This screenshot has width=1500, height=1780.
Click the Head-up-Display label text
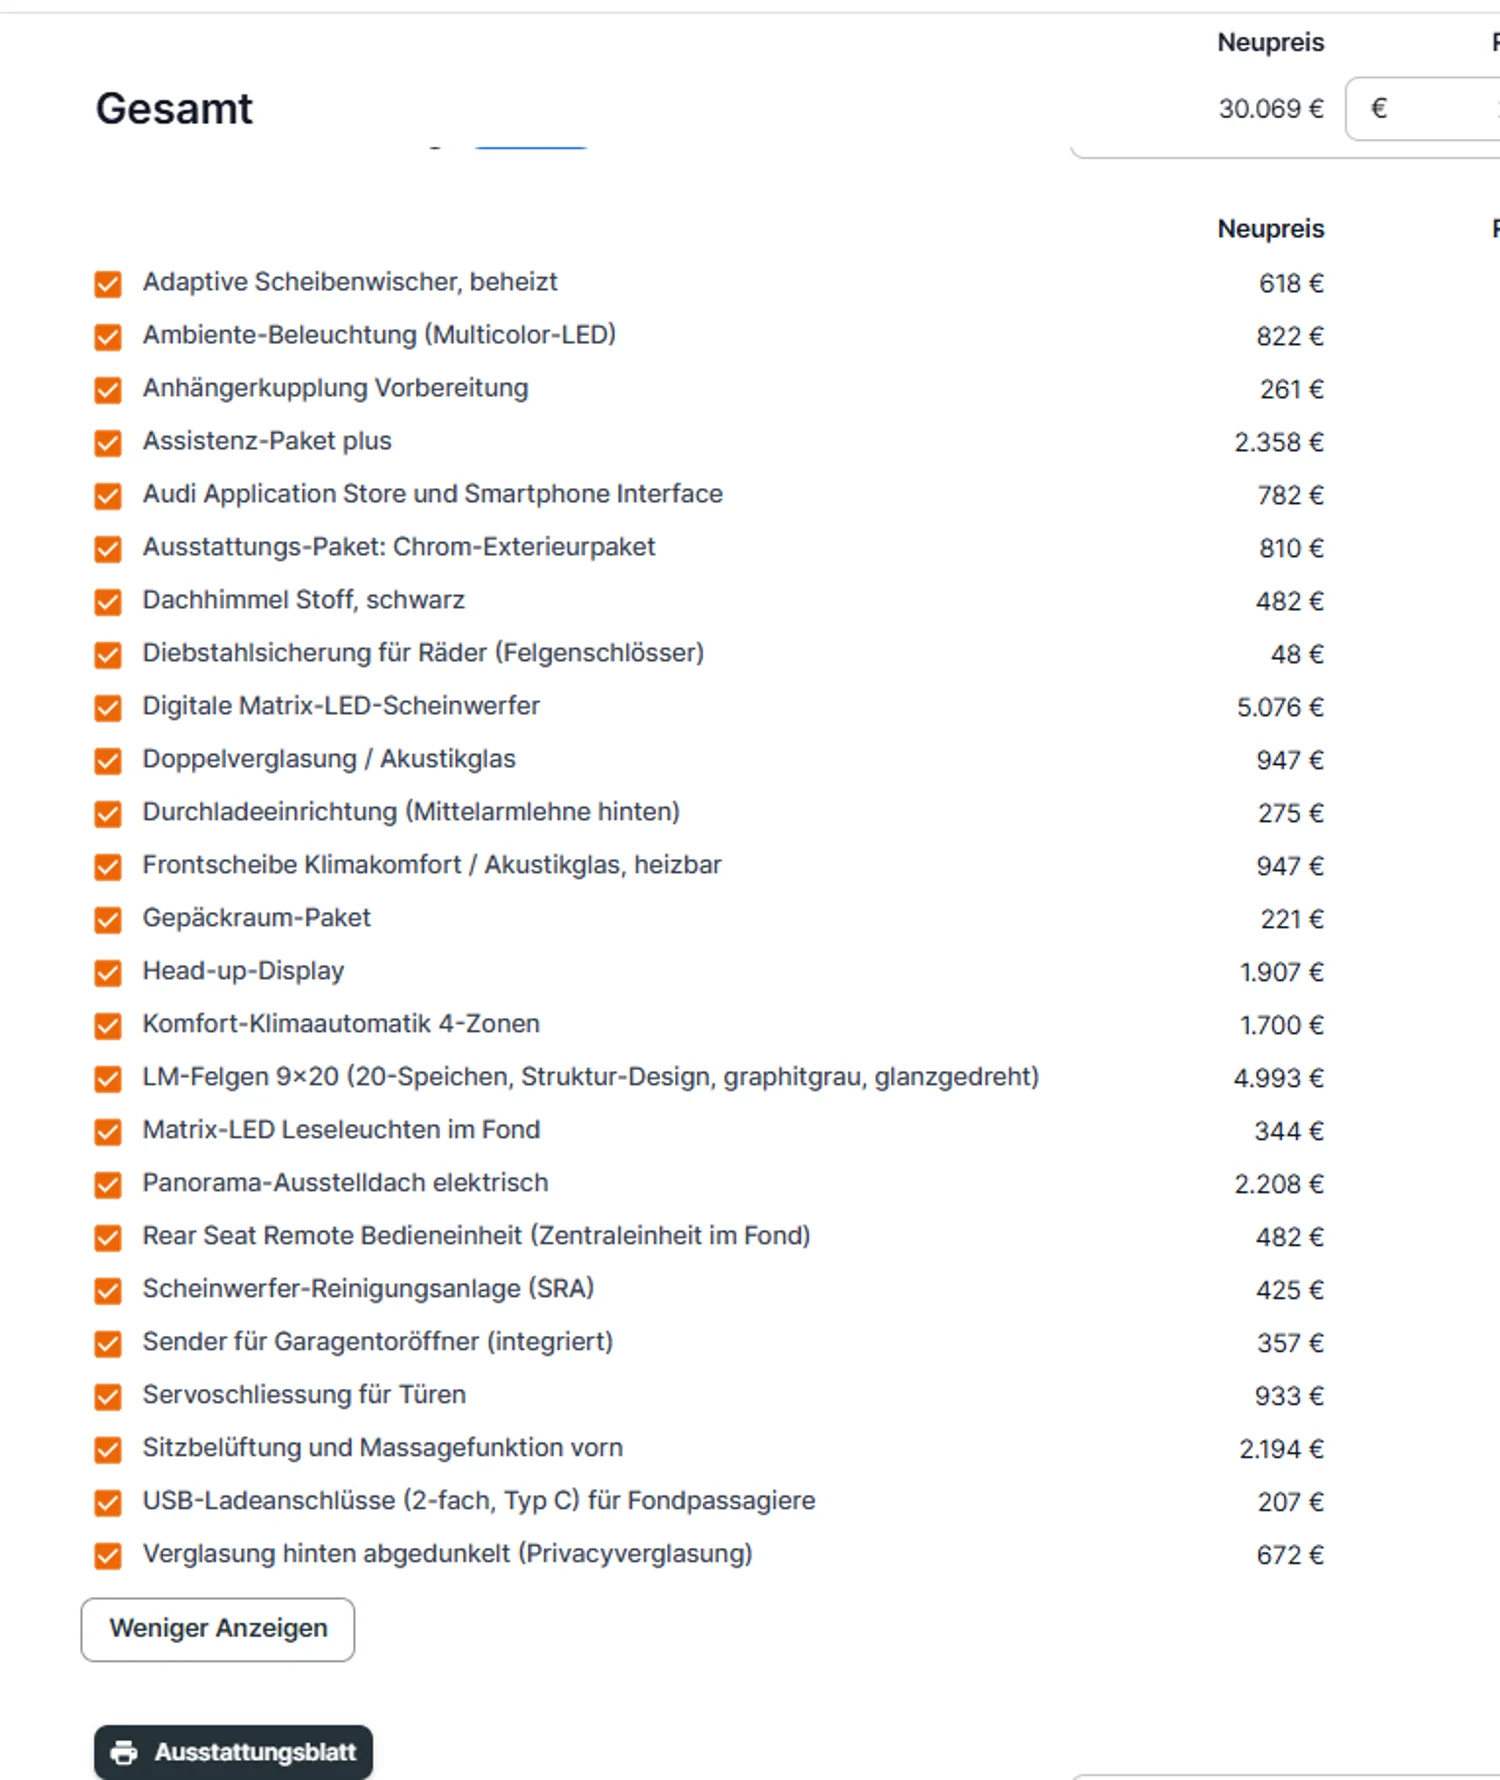[x=243, y=971]
